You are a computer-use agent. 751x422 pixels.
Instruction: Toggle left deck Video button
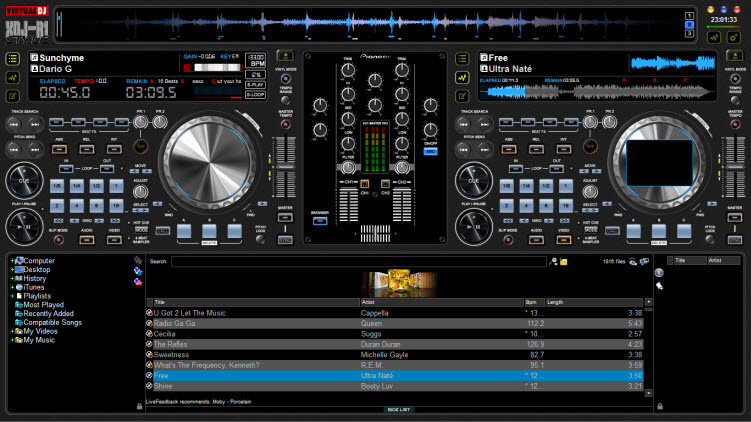tap(114, 240)
